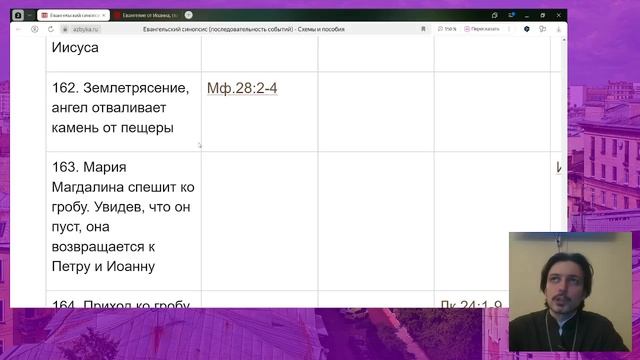The height and width of the screenshot is (360, 640).
Task: Open the more options dots in address bar
Action: (509, 29)
